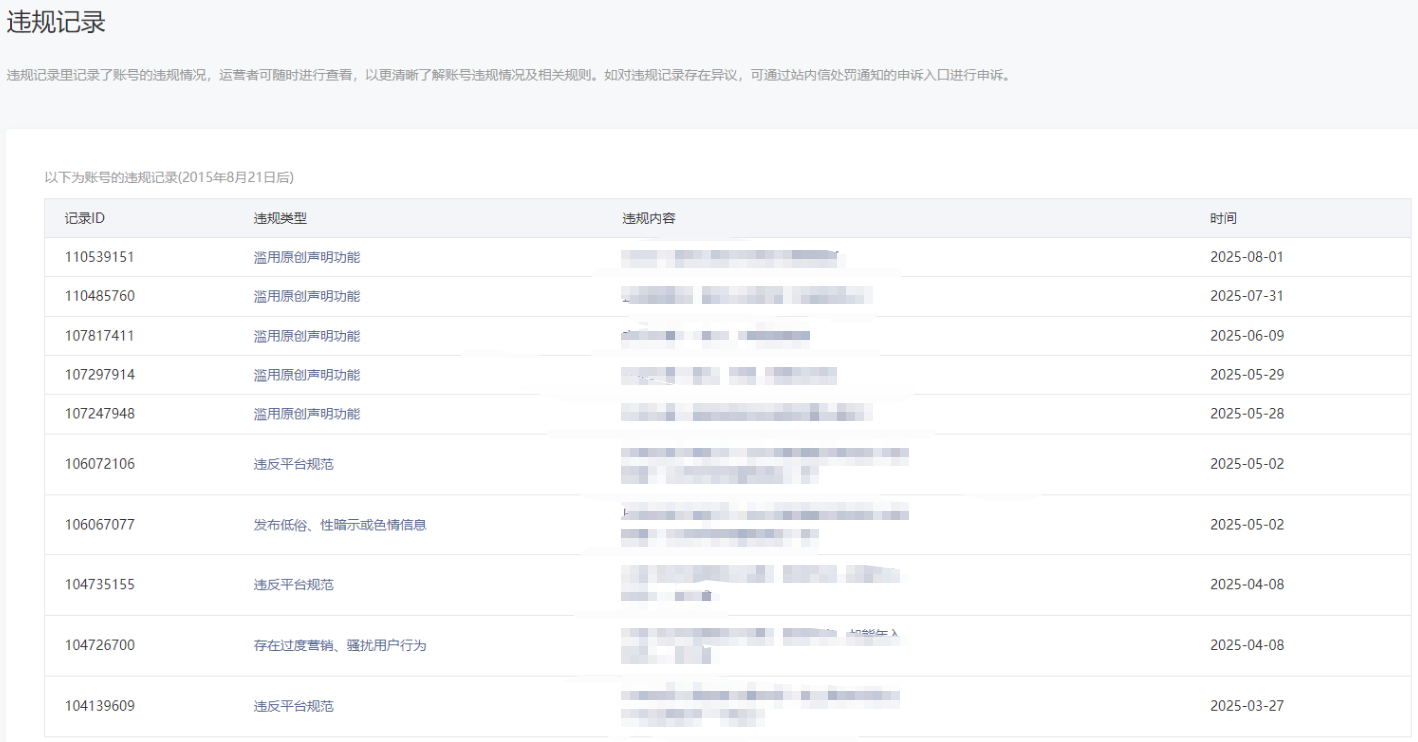Select 滥用原创声明功能 link dated 2025-05-28
This screenshot has width=1418, height=742.
pos(306,414)
